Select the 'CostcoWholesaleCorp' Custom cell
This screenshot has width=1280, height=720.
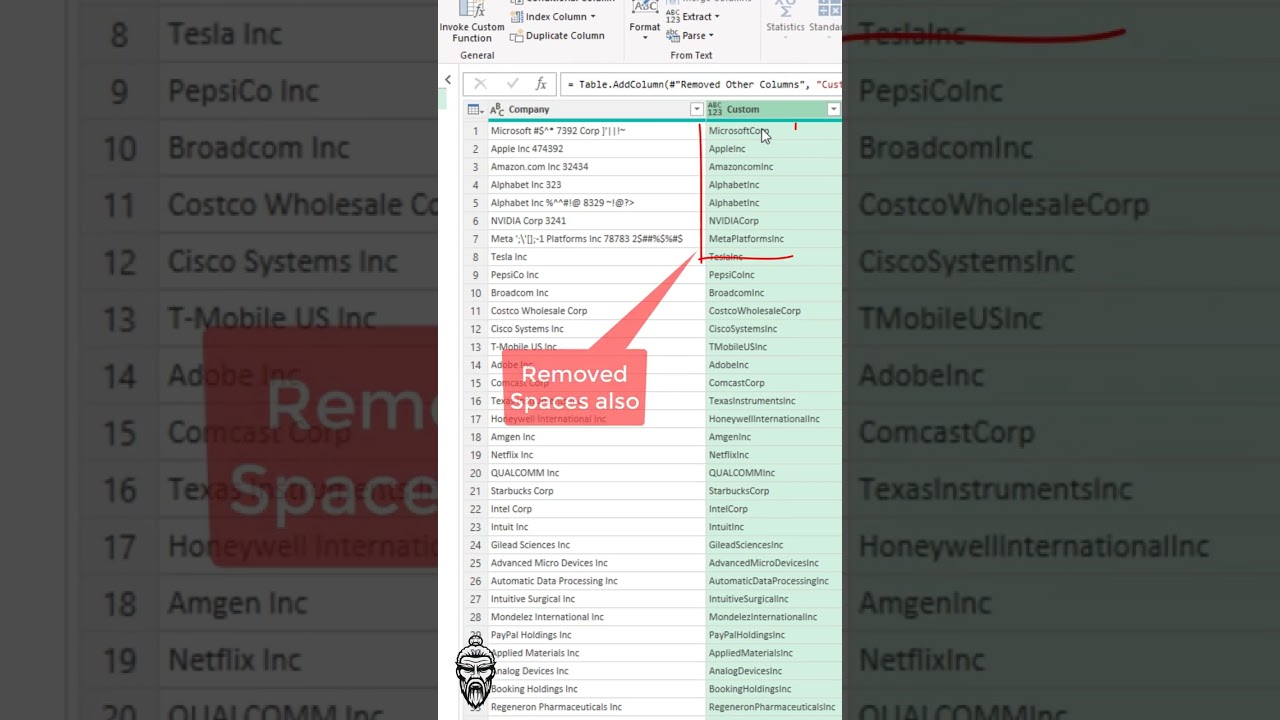tap(773, 311)
